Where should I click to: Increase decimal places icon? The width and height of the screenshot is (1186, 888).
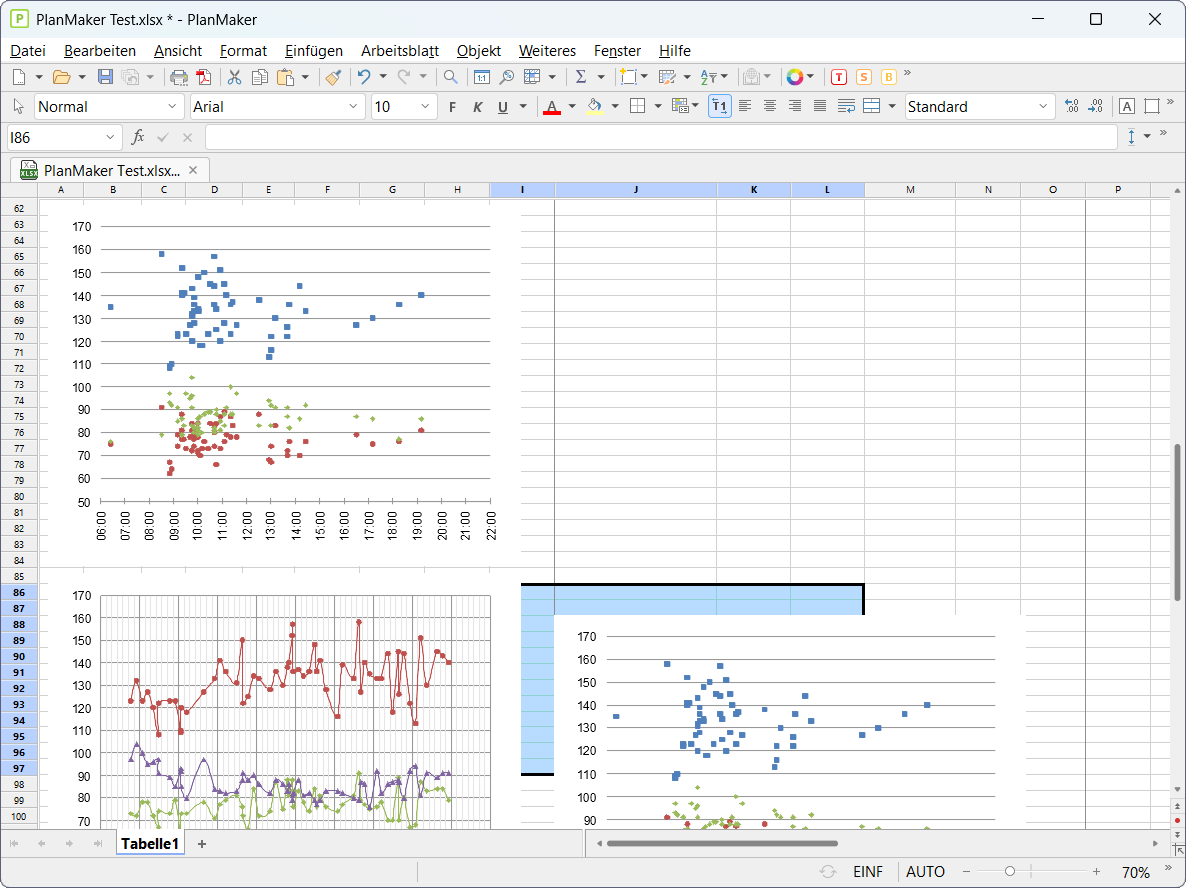(x=1071, y=107)
